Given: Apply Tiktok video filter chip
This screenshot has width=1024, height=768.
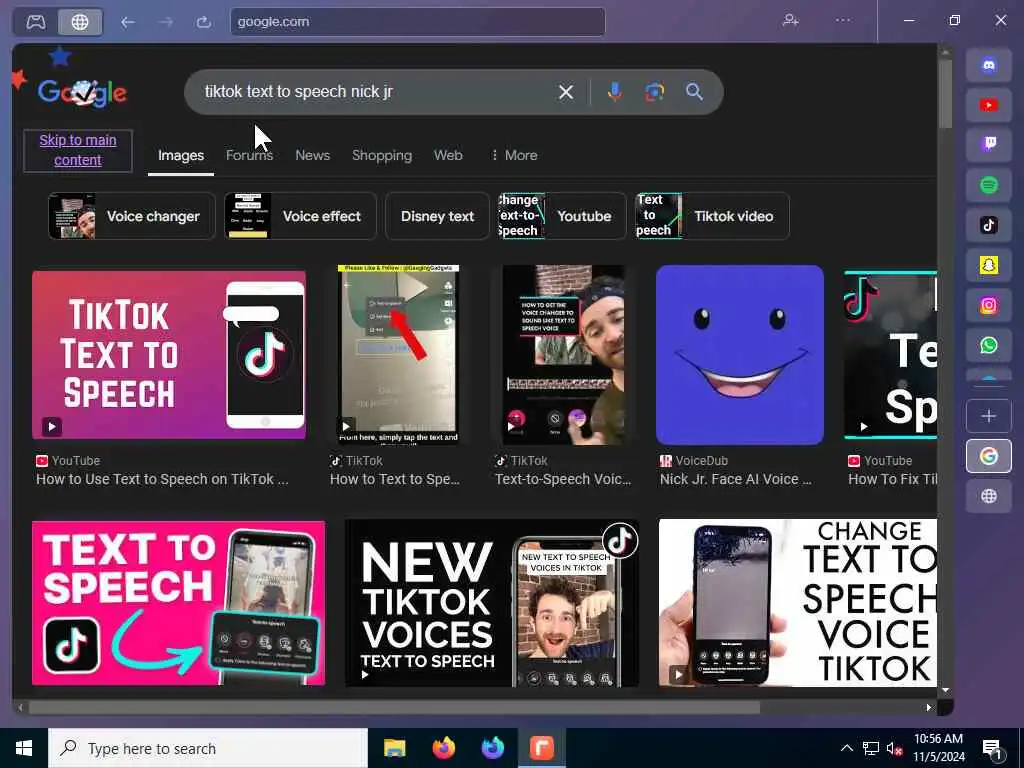Looking at the screenshot, I should pos(712,216).
